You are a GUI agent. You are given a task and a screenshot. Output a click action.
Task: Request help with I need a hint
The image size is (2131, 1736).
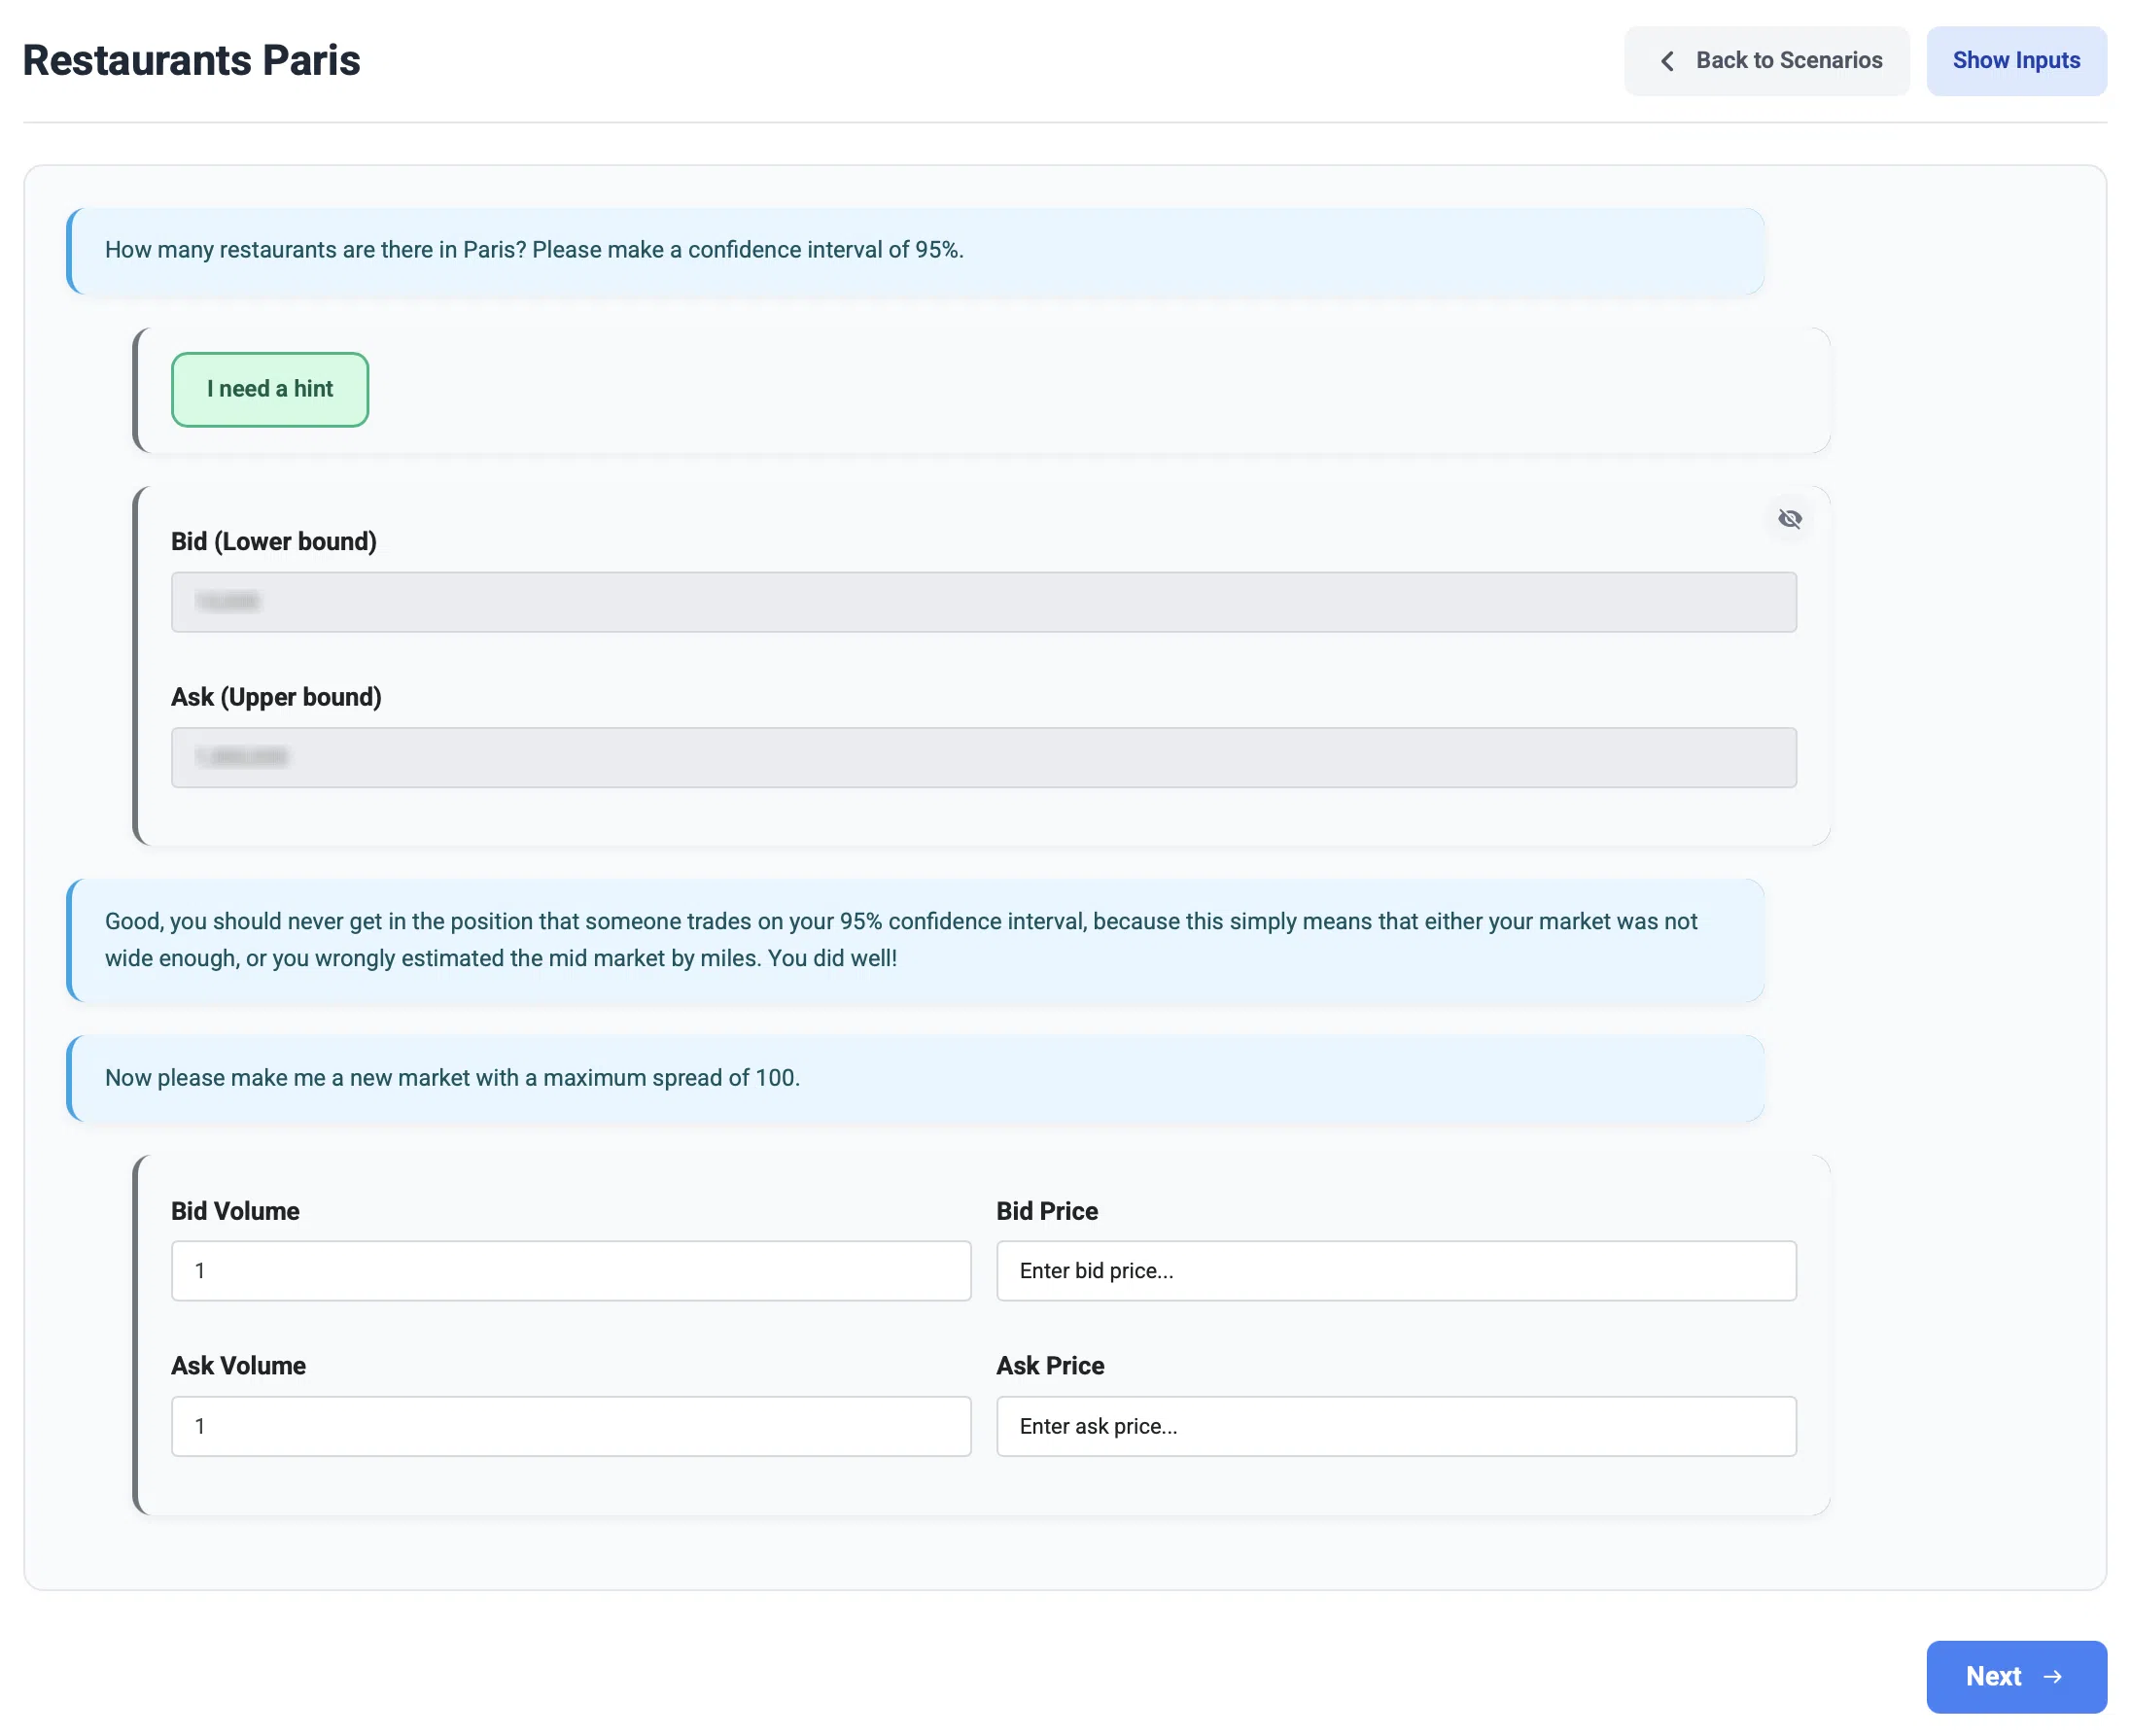[x=270, y=389]
